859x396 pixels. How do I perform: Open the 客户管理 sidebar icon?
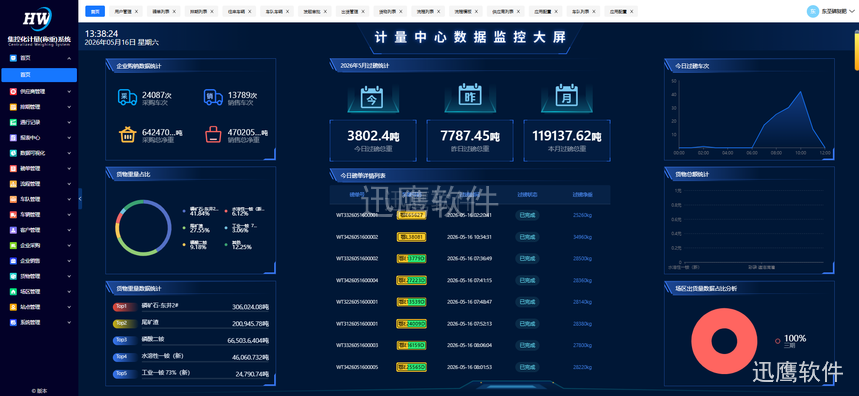13,230
